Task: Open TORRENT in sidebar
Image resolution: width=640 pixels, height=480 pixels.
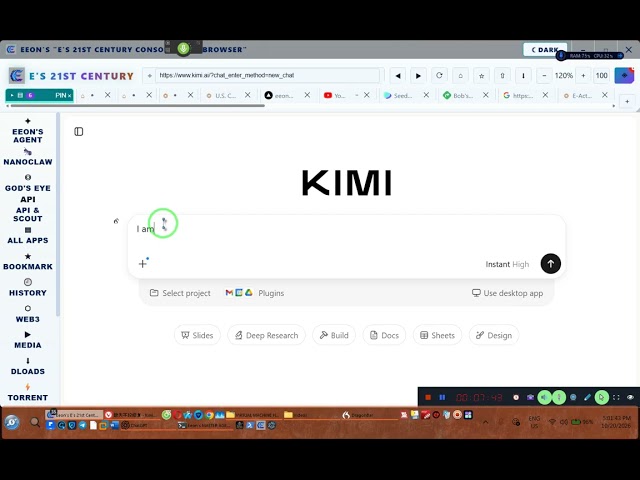Action: click(x=28, y=393)
